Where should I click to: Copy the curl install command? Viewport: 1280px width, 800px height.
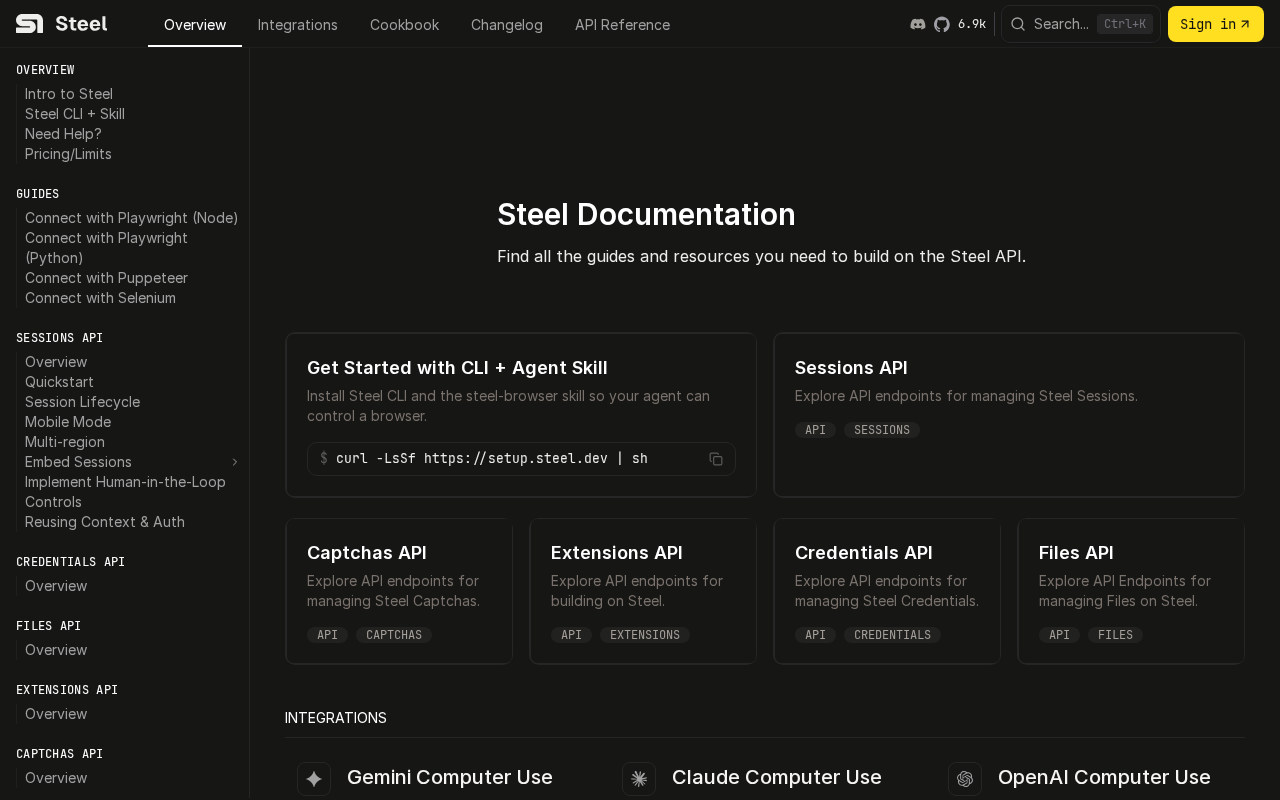[x=716, y=459]
